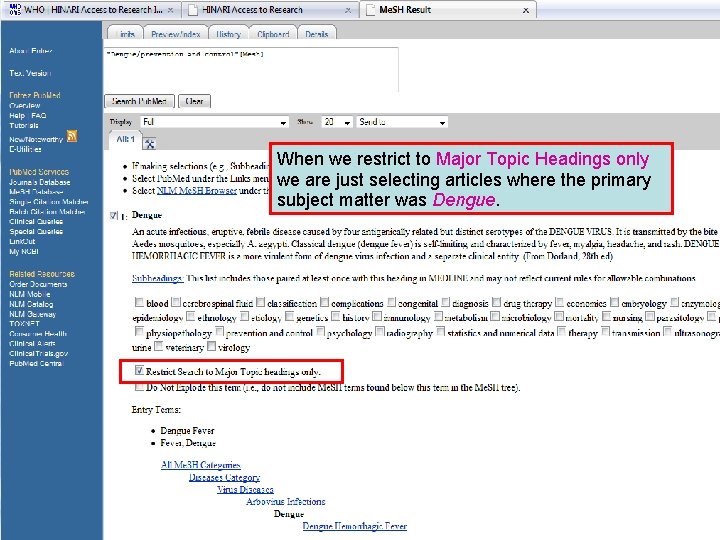The image size is (720, 540).
Task: Click Text Version in the sidebar
Action: pos(30,73)
